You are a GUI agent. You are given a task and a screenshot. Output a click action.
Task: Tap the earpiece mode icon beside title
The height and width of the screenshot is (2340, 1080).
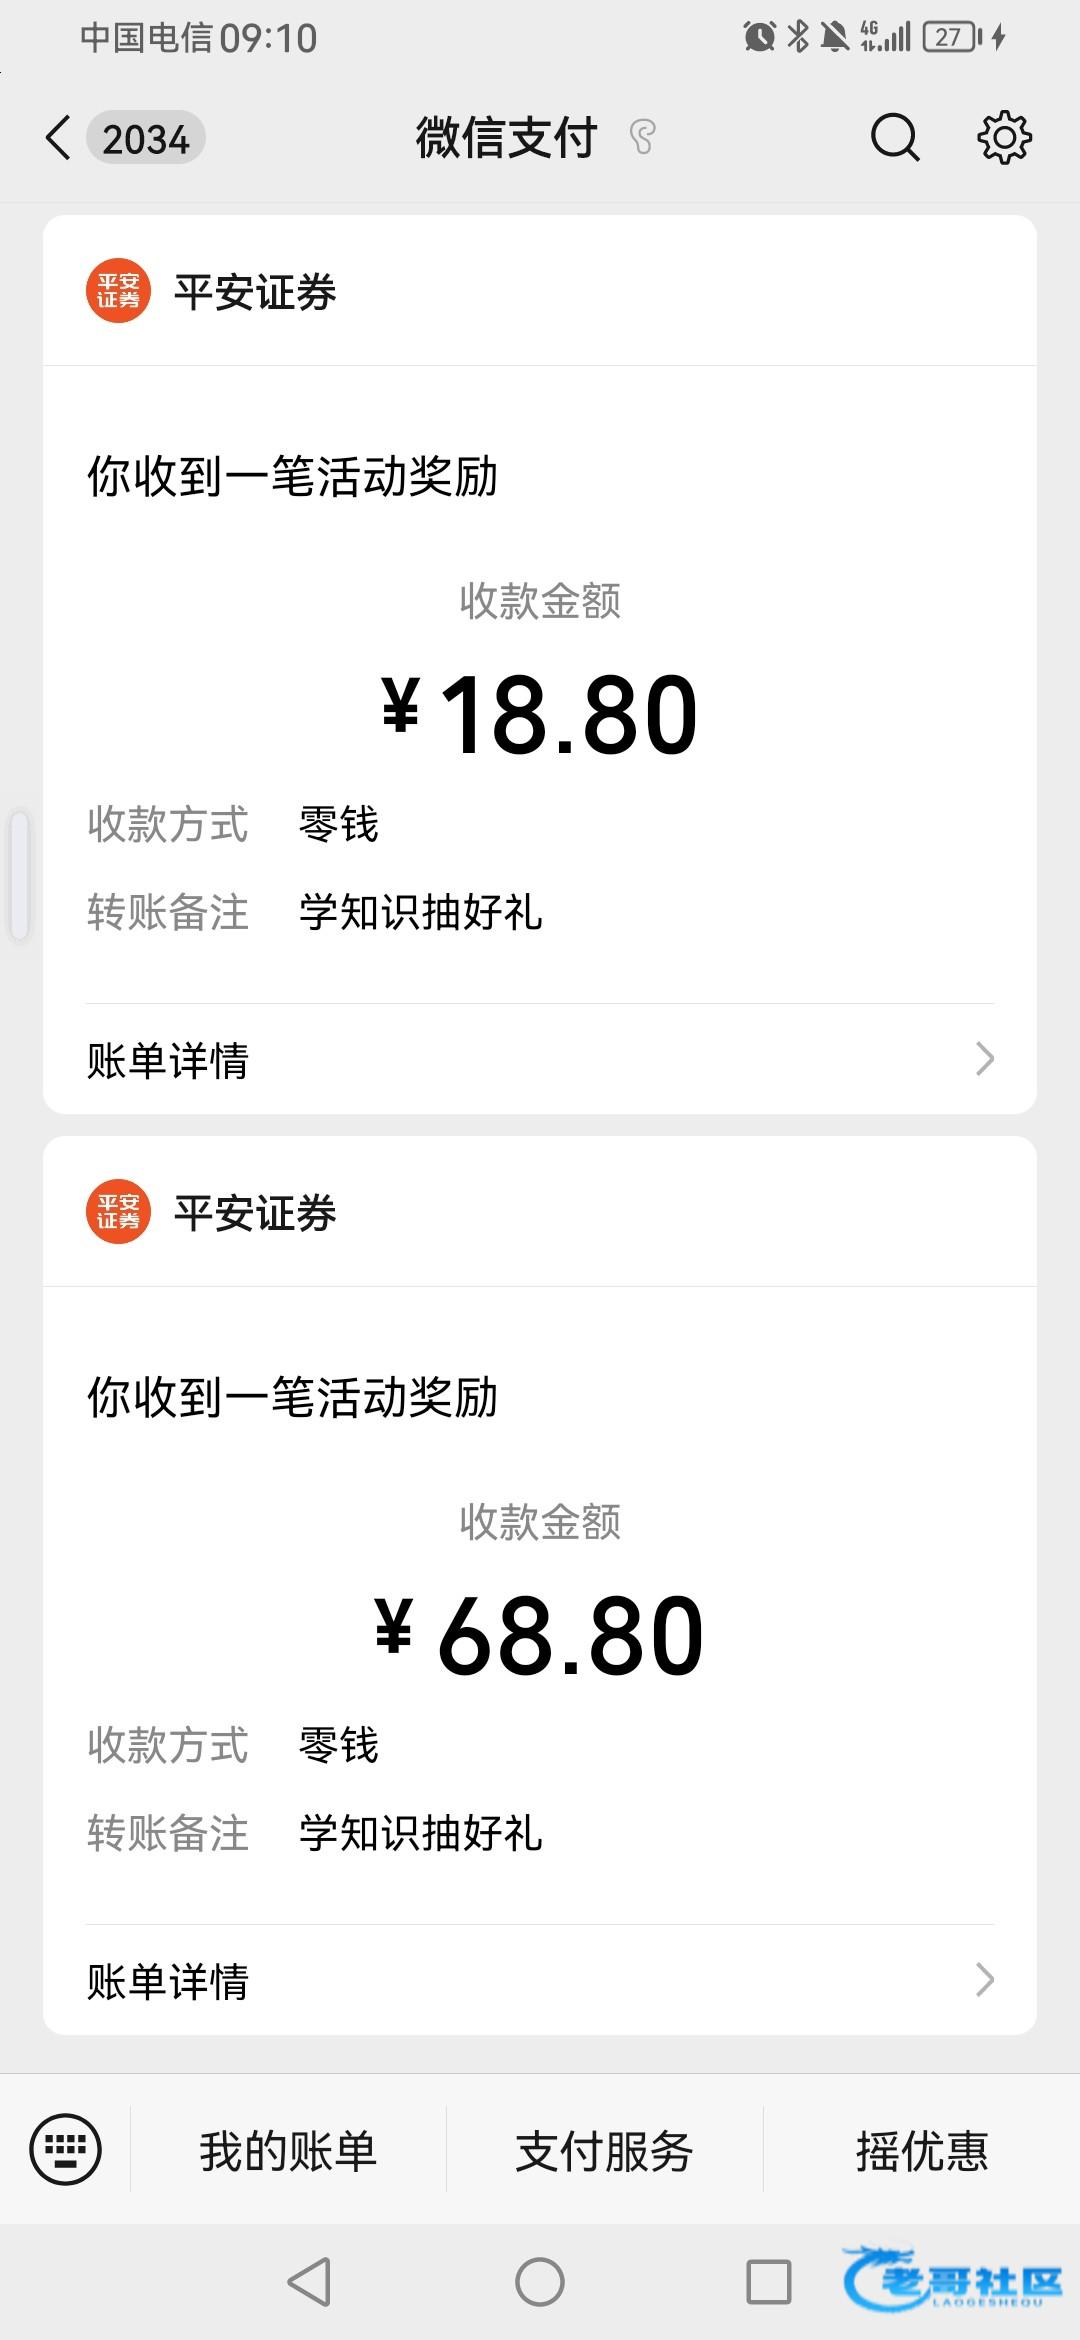click(x=643, y=138)
